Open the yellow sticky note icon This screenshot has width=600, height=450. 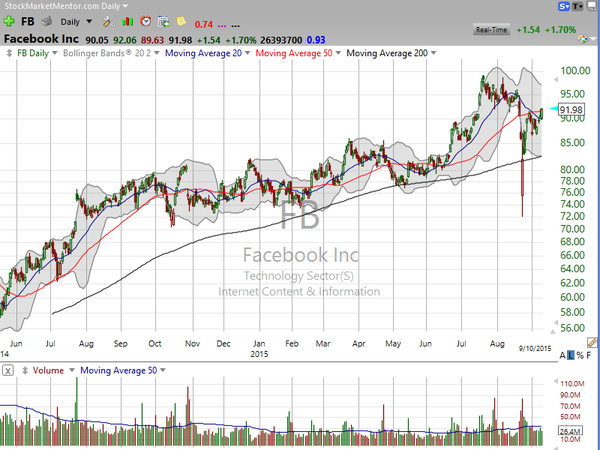coord(181,21)
